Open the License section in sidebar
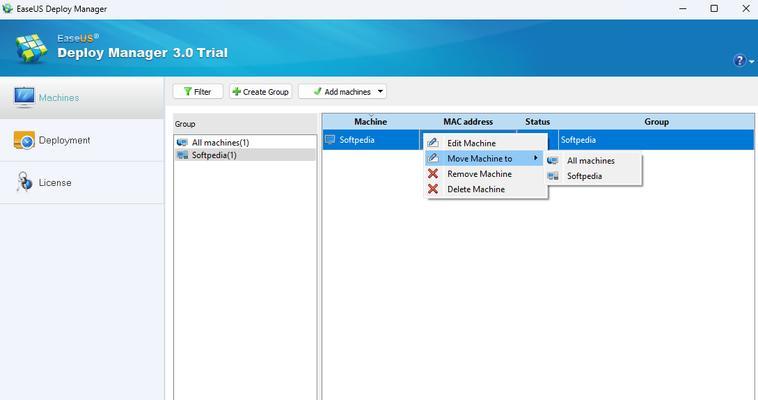Screen dimensions: 758x400 pyautogui.click(x=82, y=183)
